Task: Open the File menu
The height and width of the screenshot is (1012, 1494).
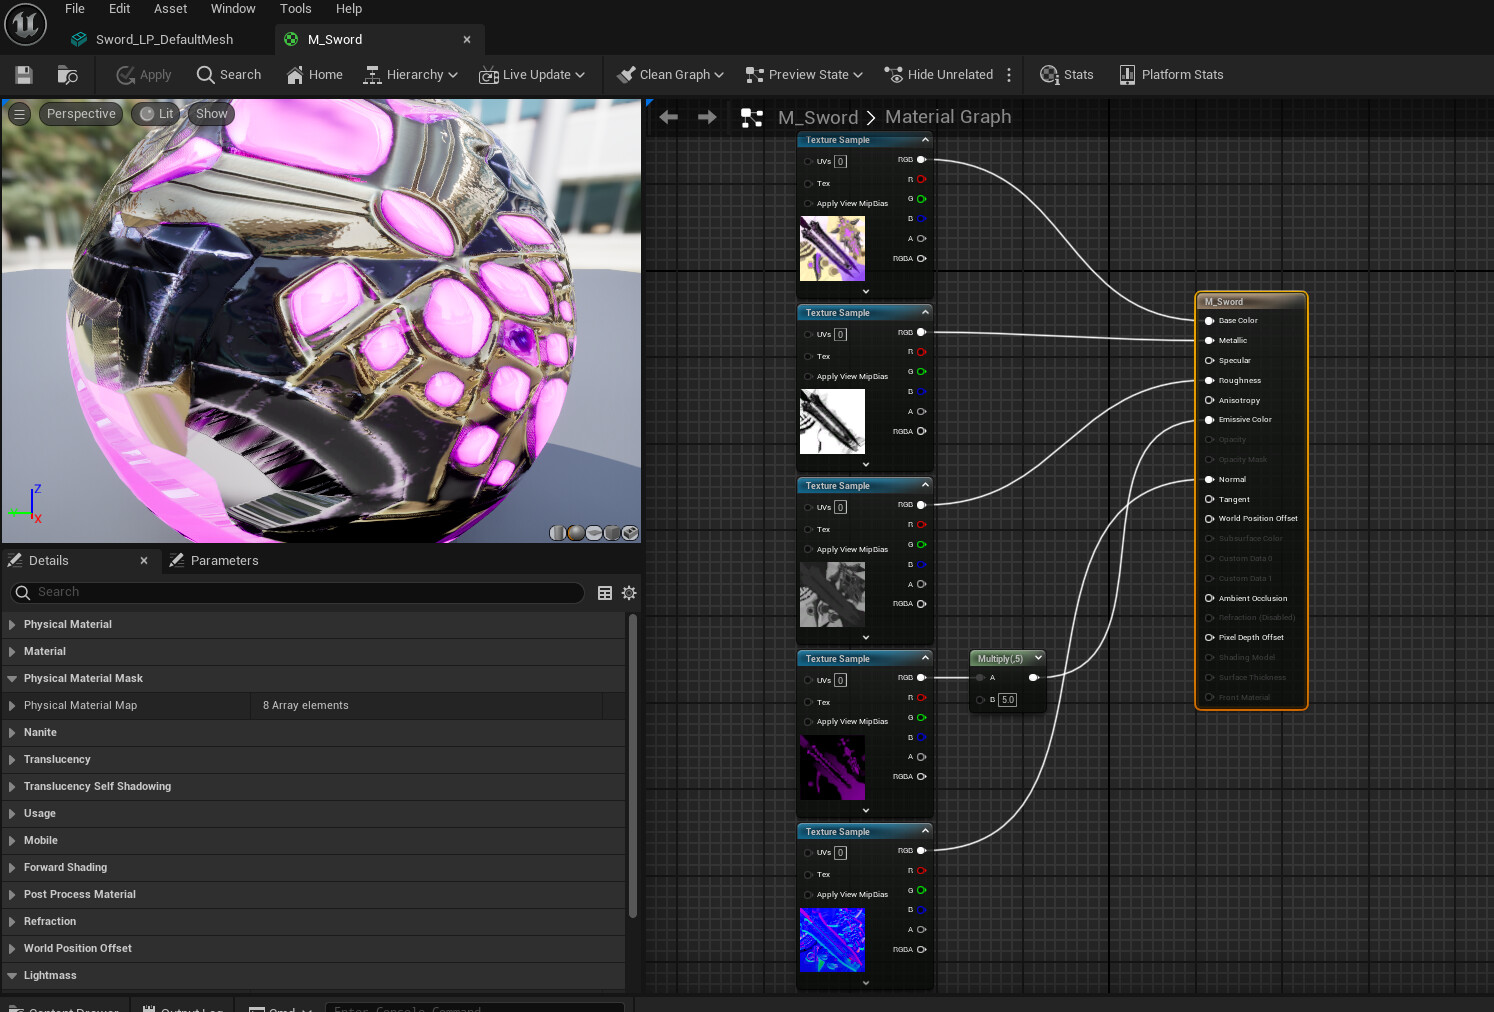Action: [75, 9]
